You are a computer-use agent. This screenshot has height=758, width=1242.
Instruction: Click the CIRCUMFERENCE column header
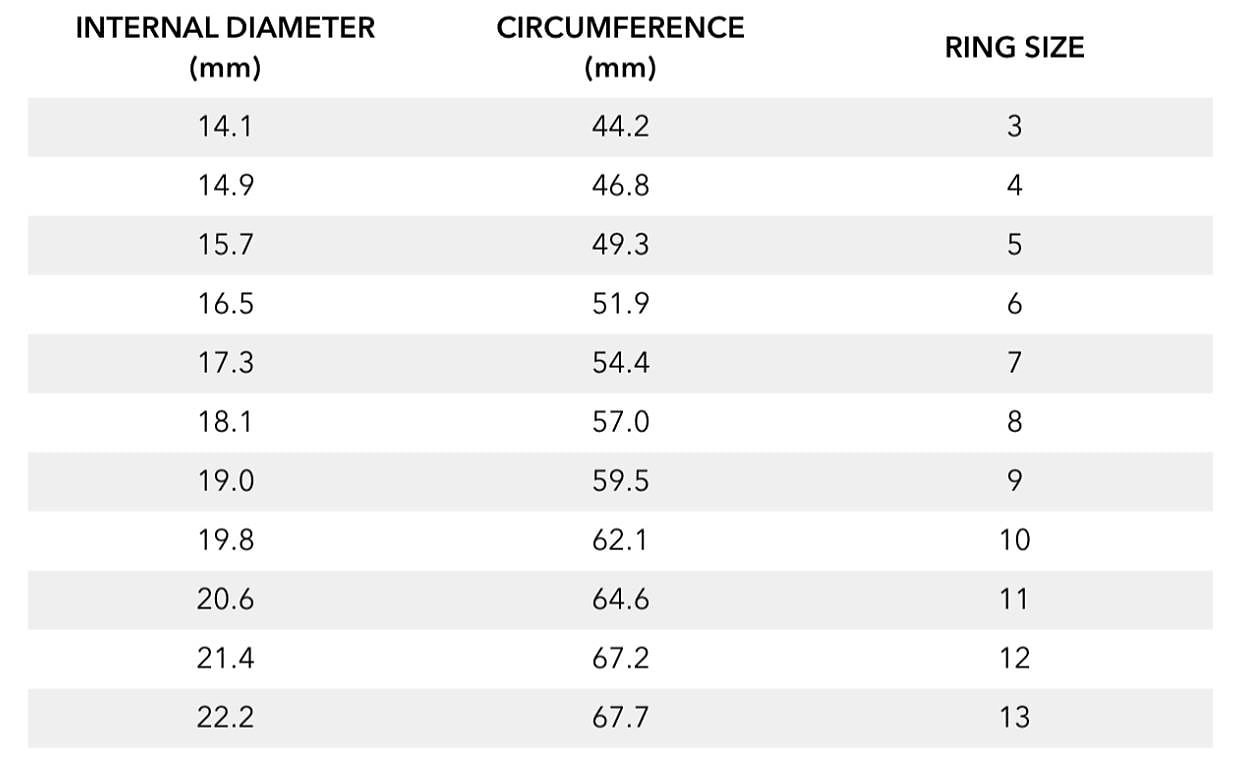[x=620, y=47]
